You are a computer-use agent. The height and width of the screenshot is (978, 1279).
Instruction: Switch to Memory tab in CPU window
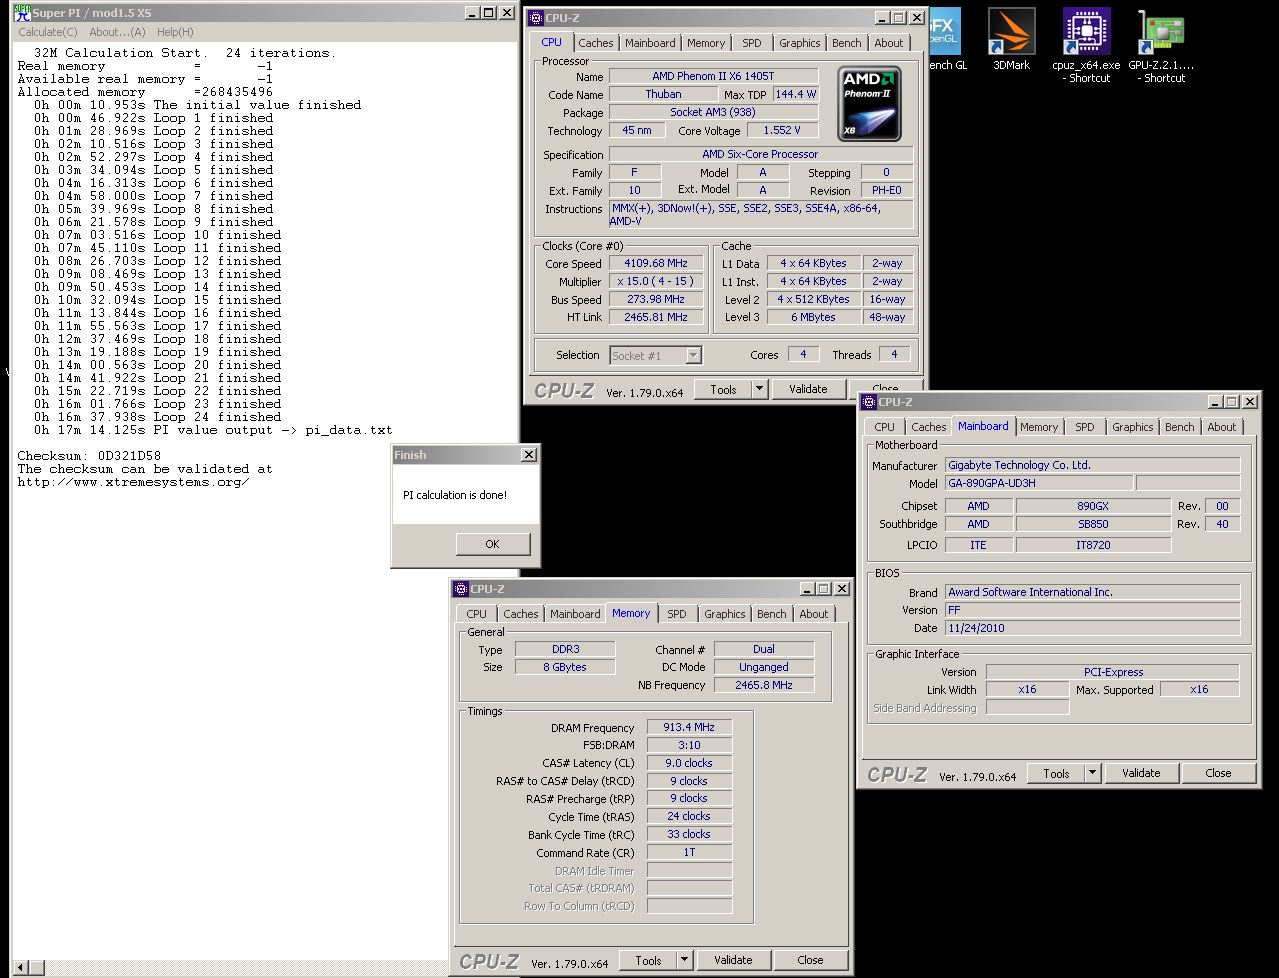(x=706, y=43)
